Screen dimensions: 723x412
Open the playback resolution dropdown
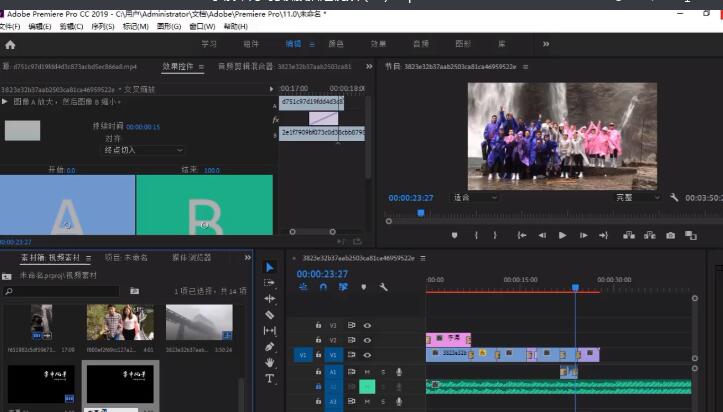[x=636, y=198]
